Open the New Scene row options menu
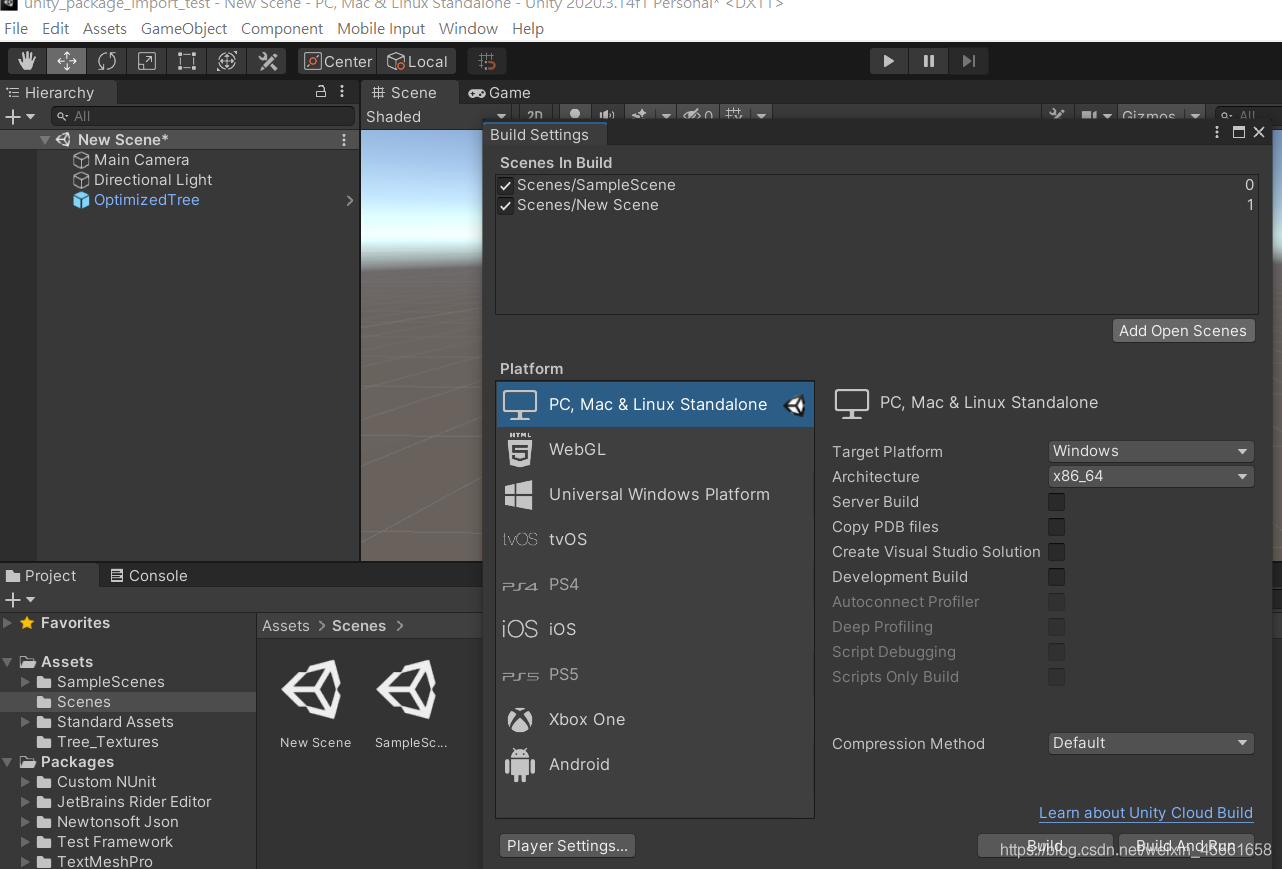Image resolution: width=1282 pixels, height=869 pixels. click(344, 140)
